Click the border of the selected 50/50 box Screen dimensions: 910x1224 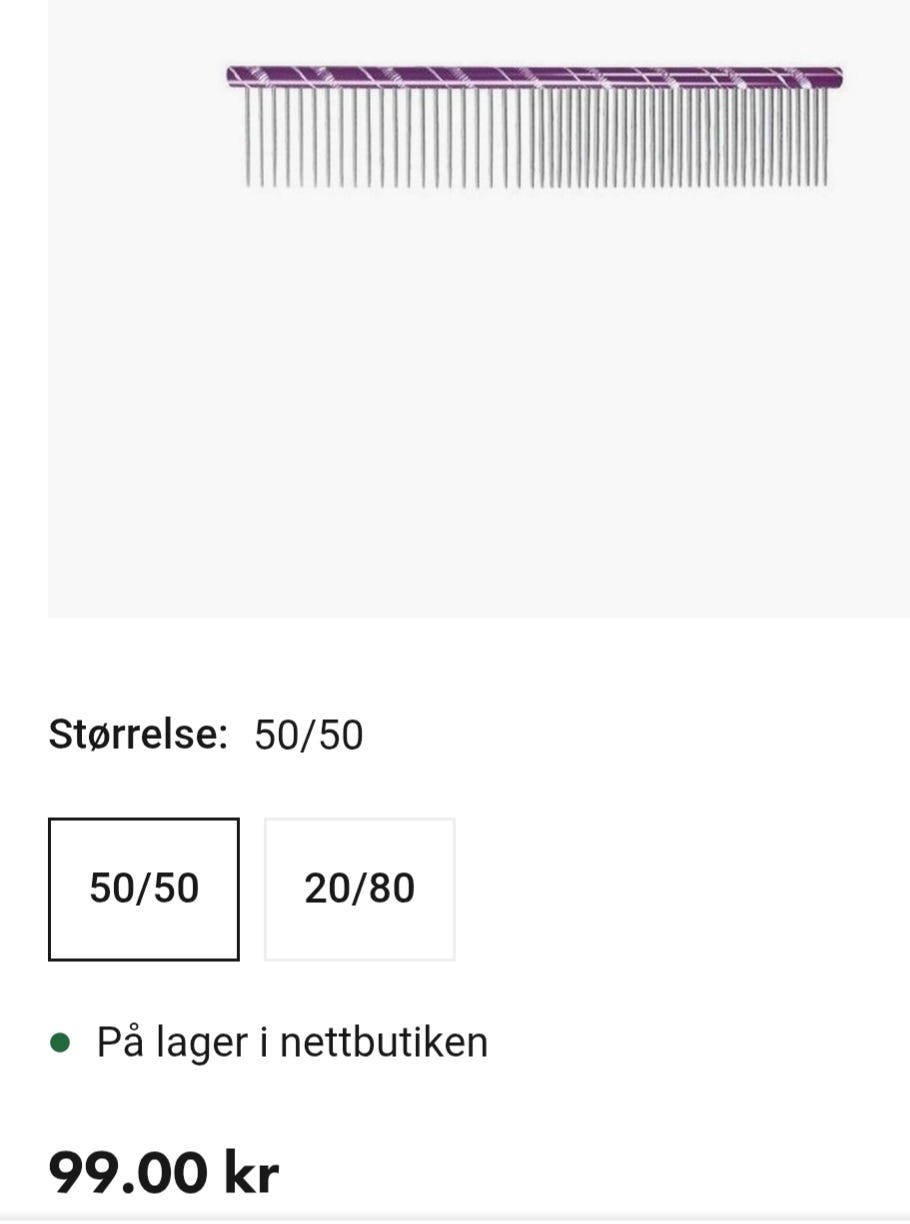click(50, 888)
